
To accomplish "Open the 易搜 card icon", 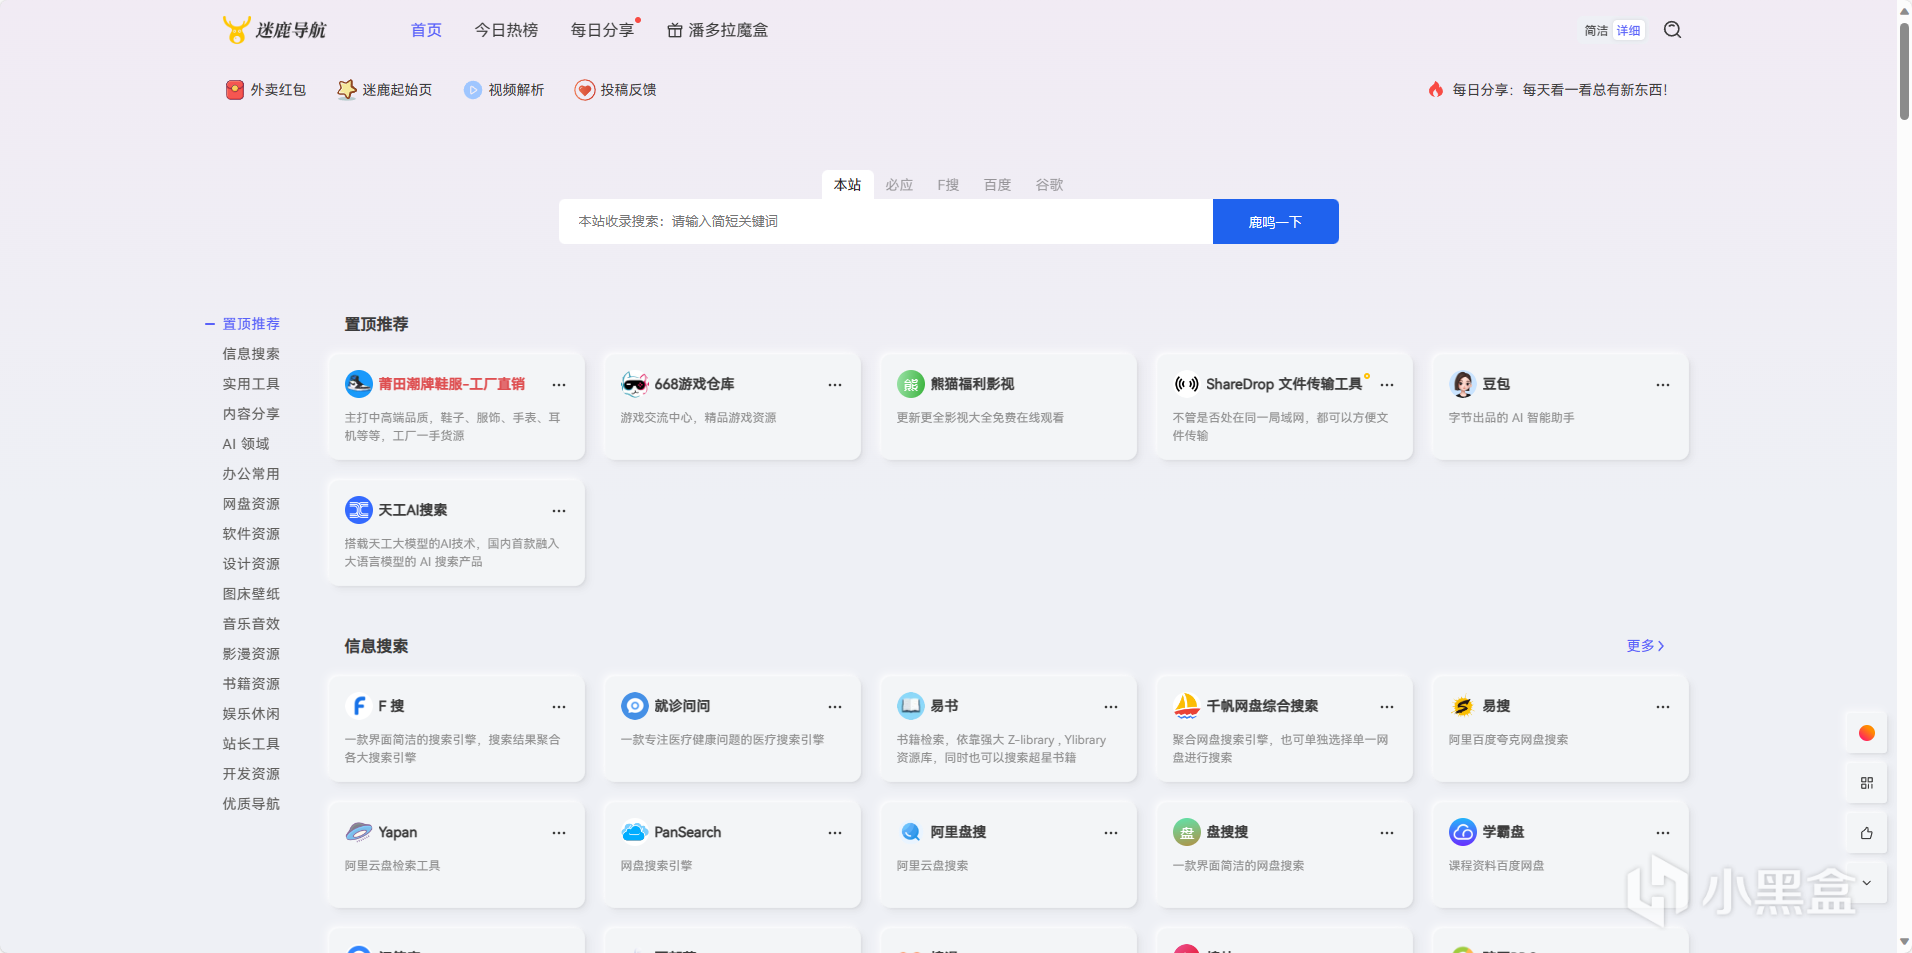I will 1463,706.
